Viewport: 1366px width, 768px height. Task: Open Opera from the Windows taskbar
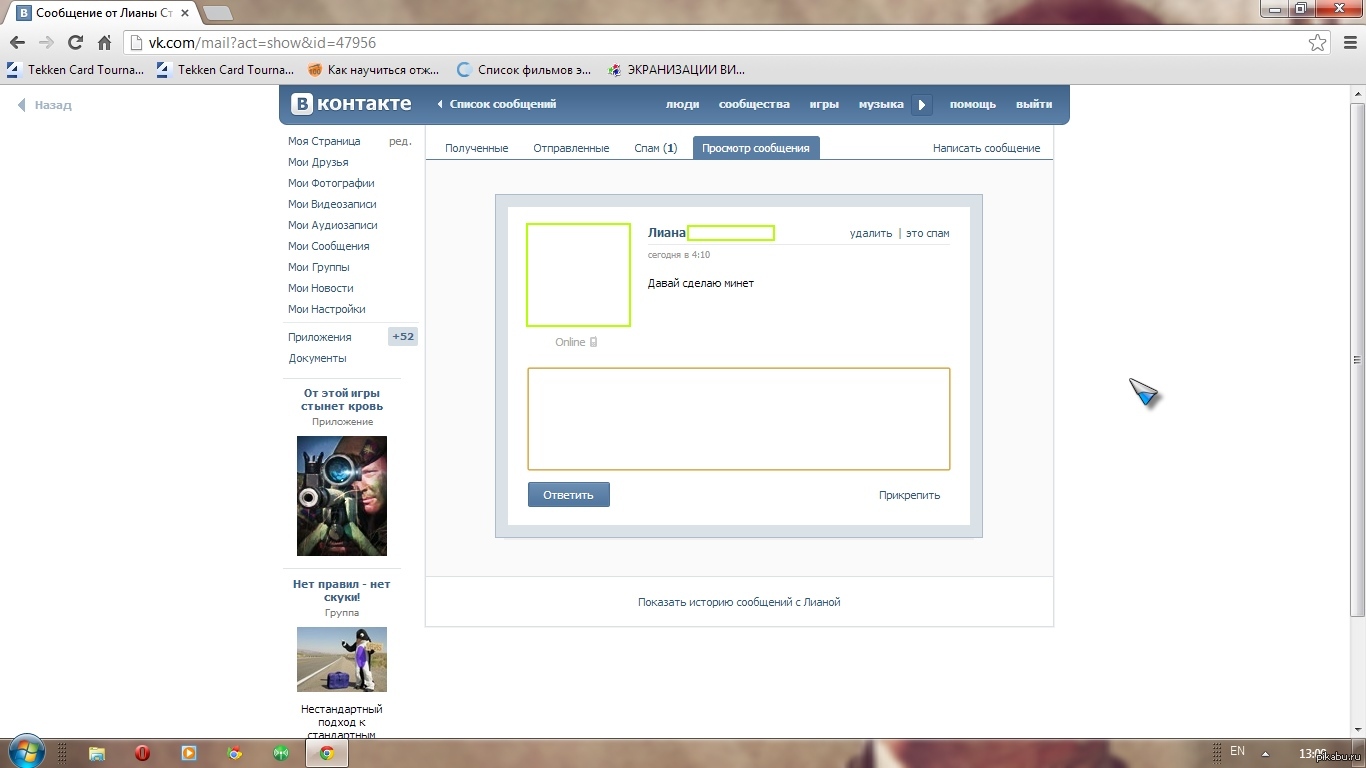[142, 753]
